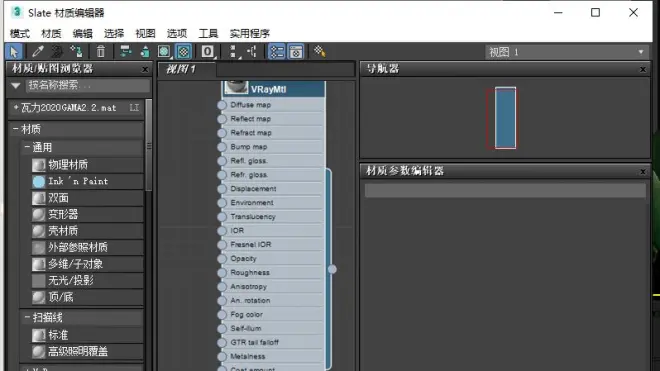Screen dimensions: 660x371
Task: Click the browser options triangle dropdown
Action: [x=16, y=85]
